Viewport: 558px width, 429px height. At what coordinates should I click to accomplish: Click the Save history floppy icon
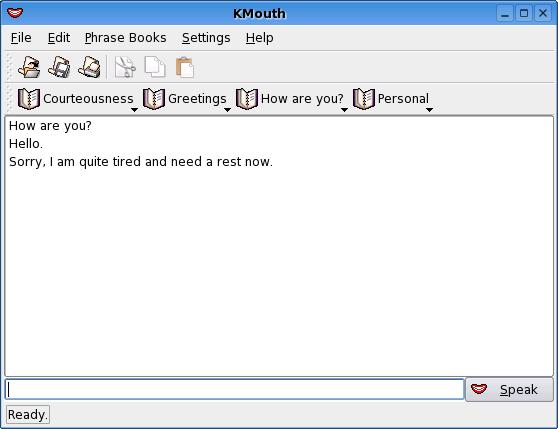pyautogui.click(x=59, y=67)
